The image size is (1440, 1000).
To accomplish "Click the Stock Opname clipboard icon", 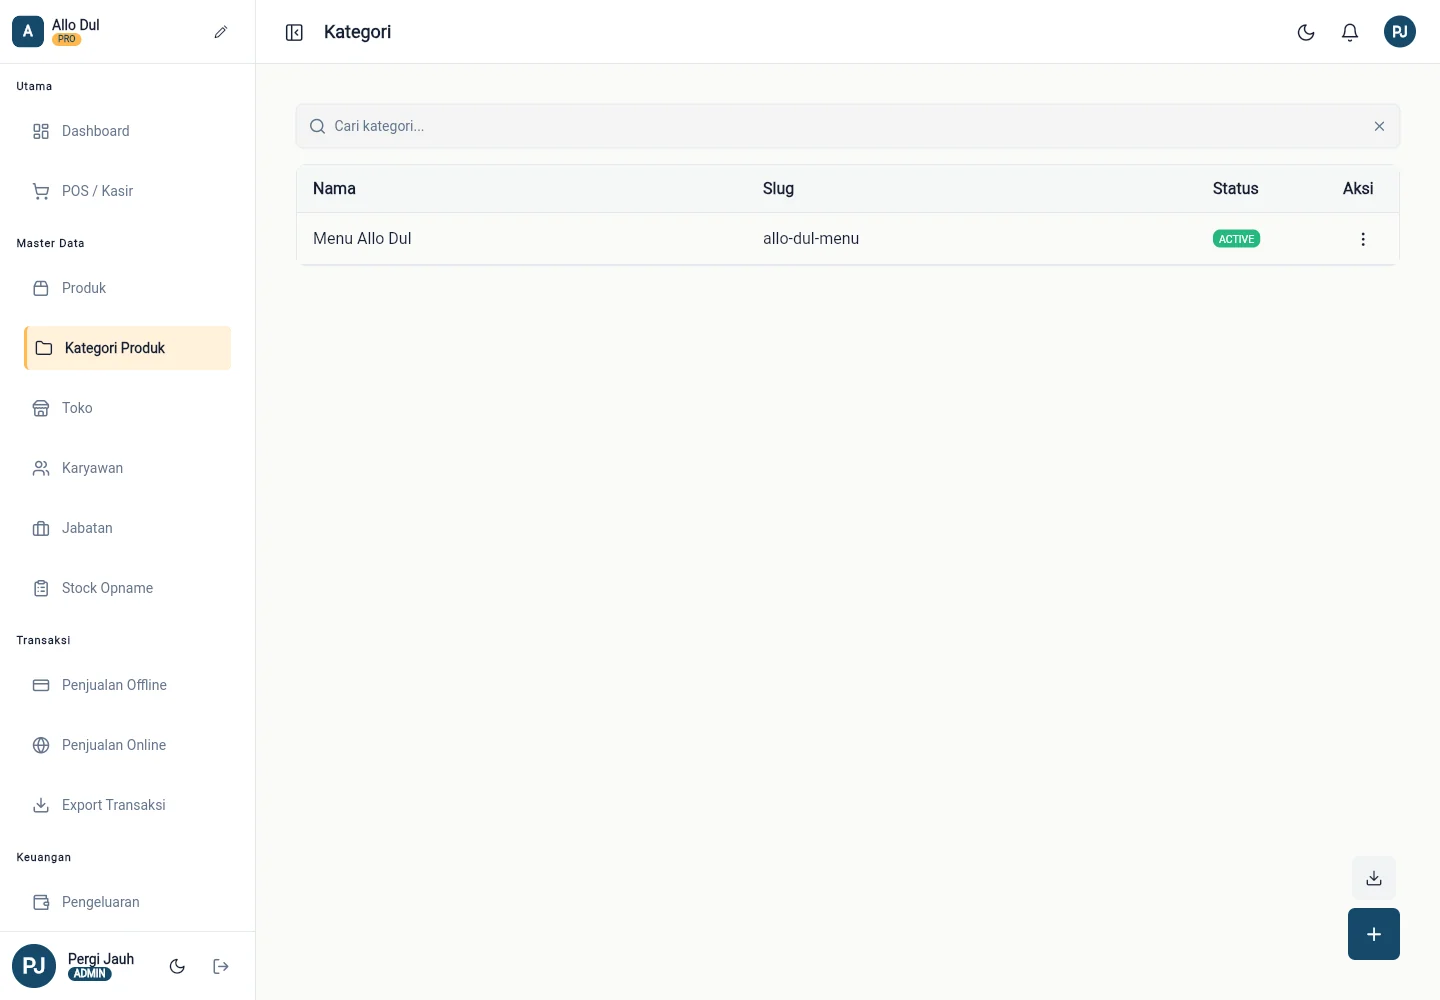I will pos(41,588).
